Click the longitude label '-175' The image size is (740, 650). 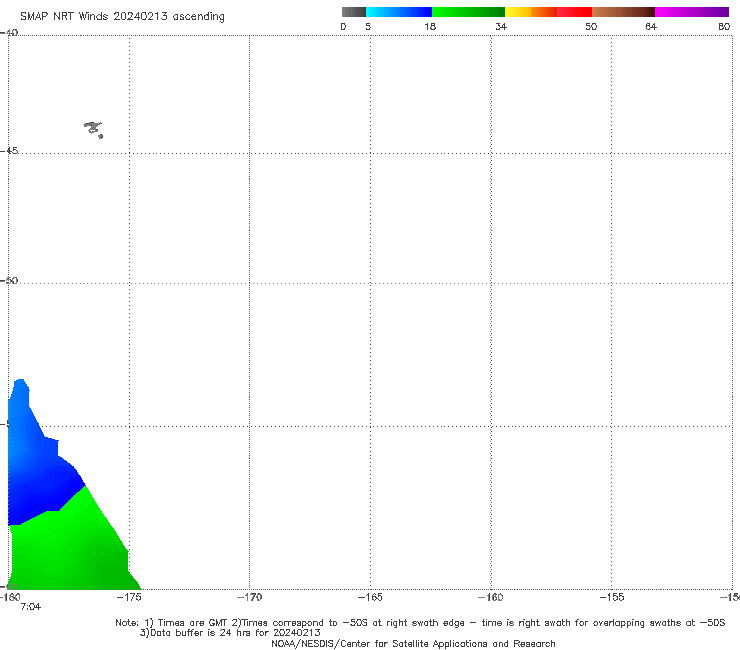point(129,597)
